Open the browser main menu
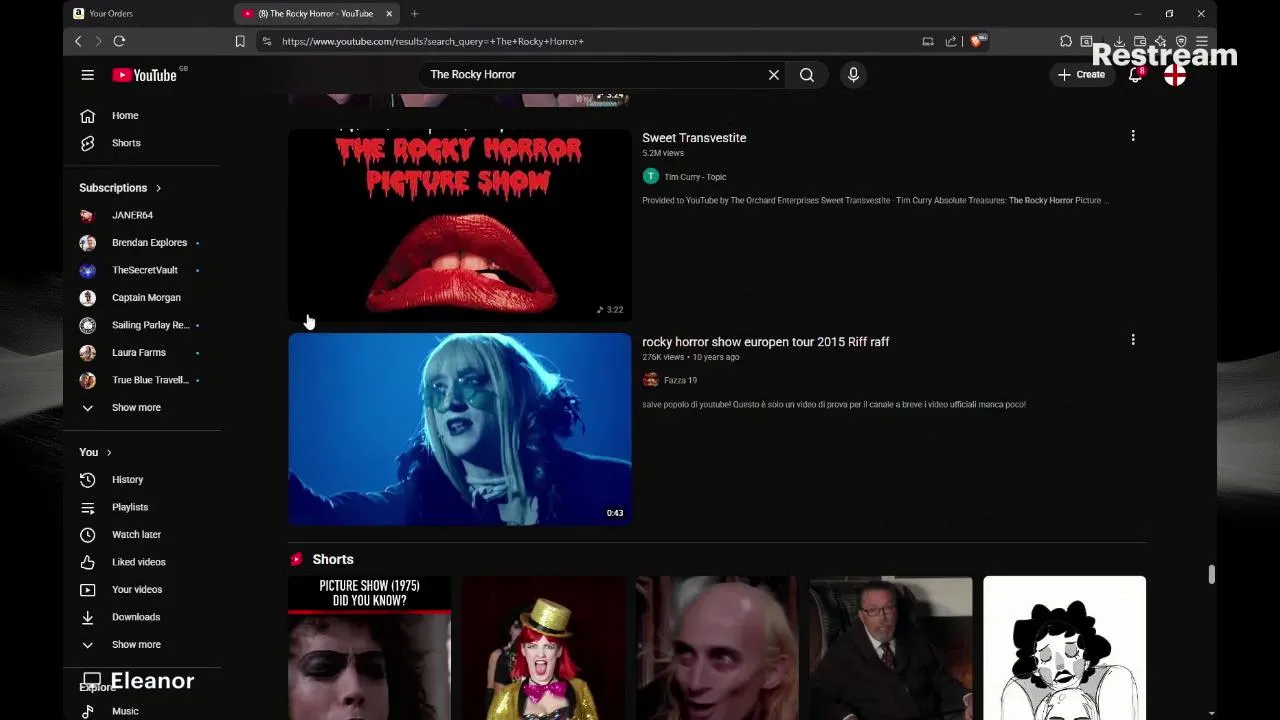This screenshot has height=720, width=1280. tap(1202, 41)
